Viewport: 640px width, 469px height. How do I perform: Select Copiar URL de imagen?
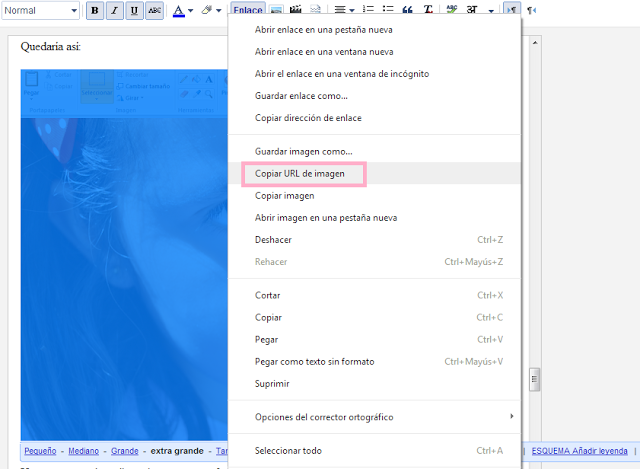pos(374,173)
